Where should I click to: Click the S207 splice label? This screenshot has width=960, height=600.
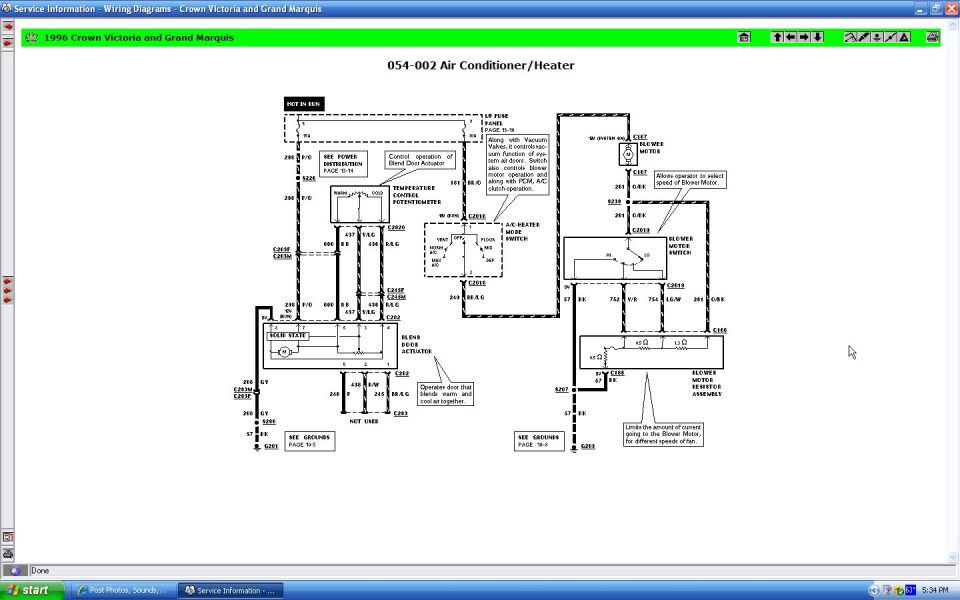click(561, 389)
